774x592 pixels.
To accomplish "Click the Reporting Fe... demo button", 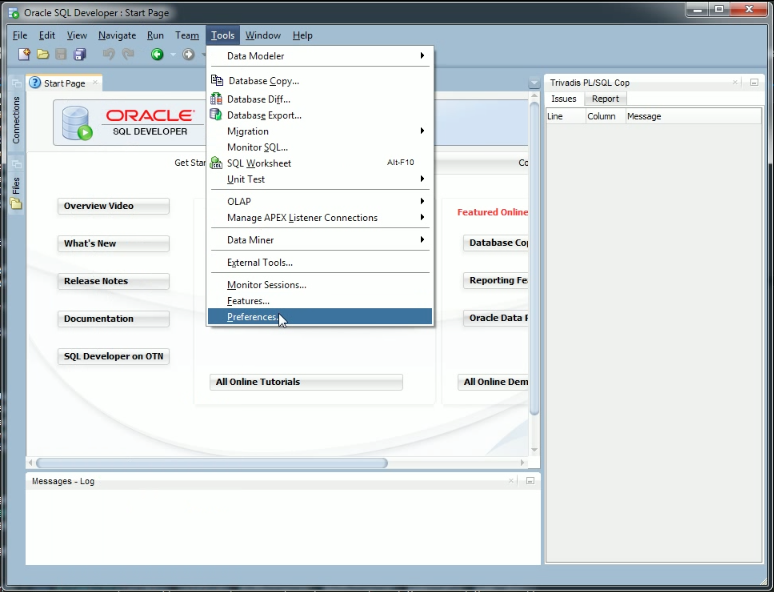I will [496, 280].
